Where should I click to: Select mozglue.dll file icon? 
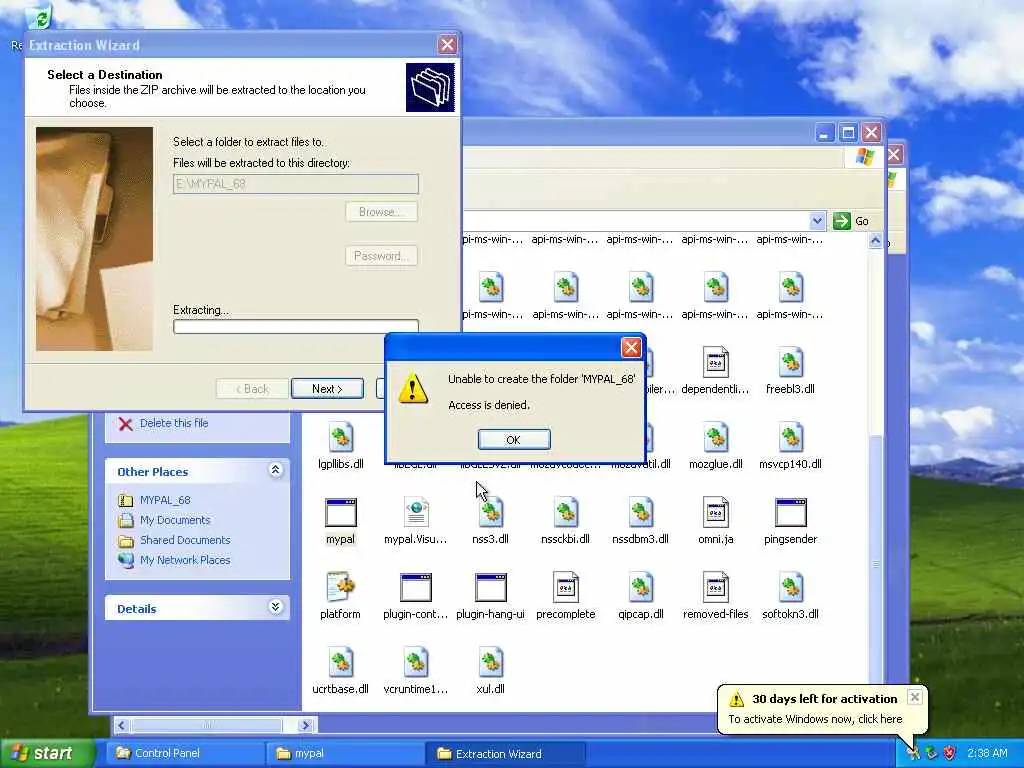click(715, 438)
